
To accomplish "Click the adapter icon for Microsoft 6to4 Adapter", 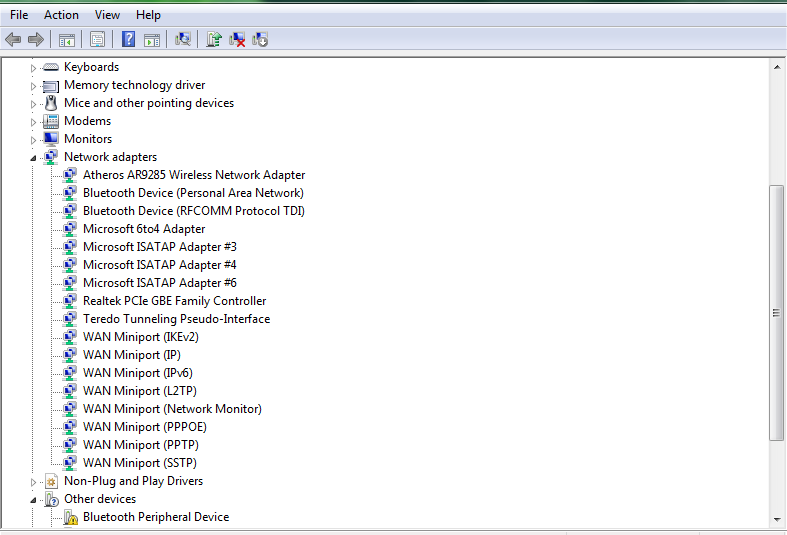I will tap(70, 229).
